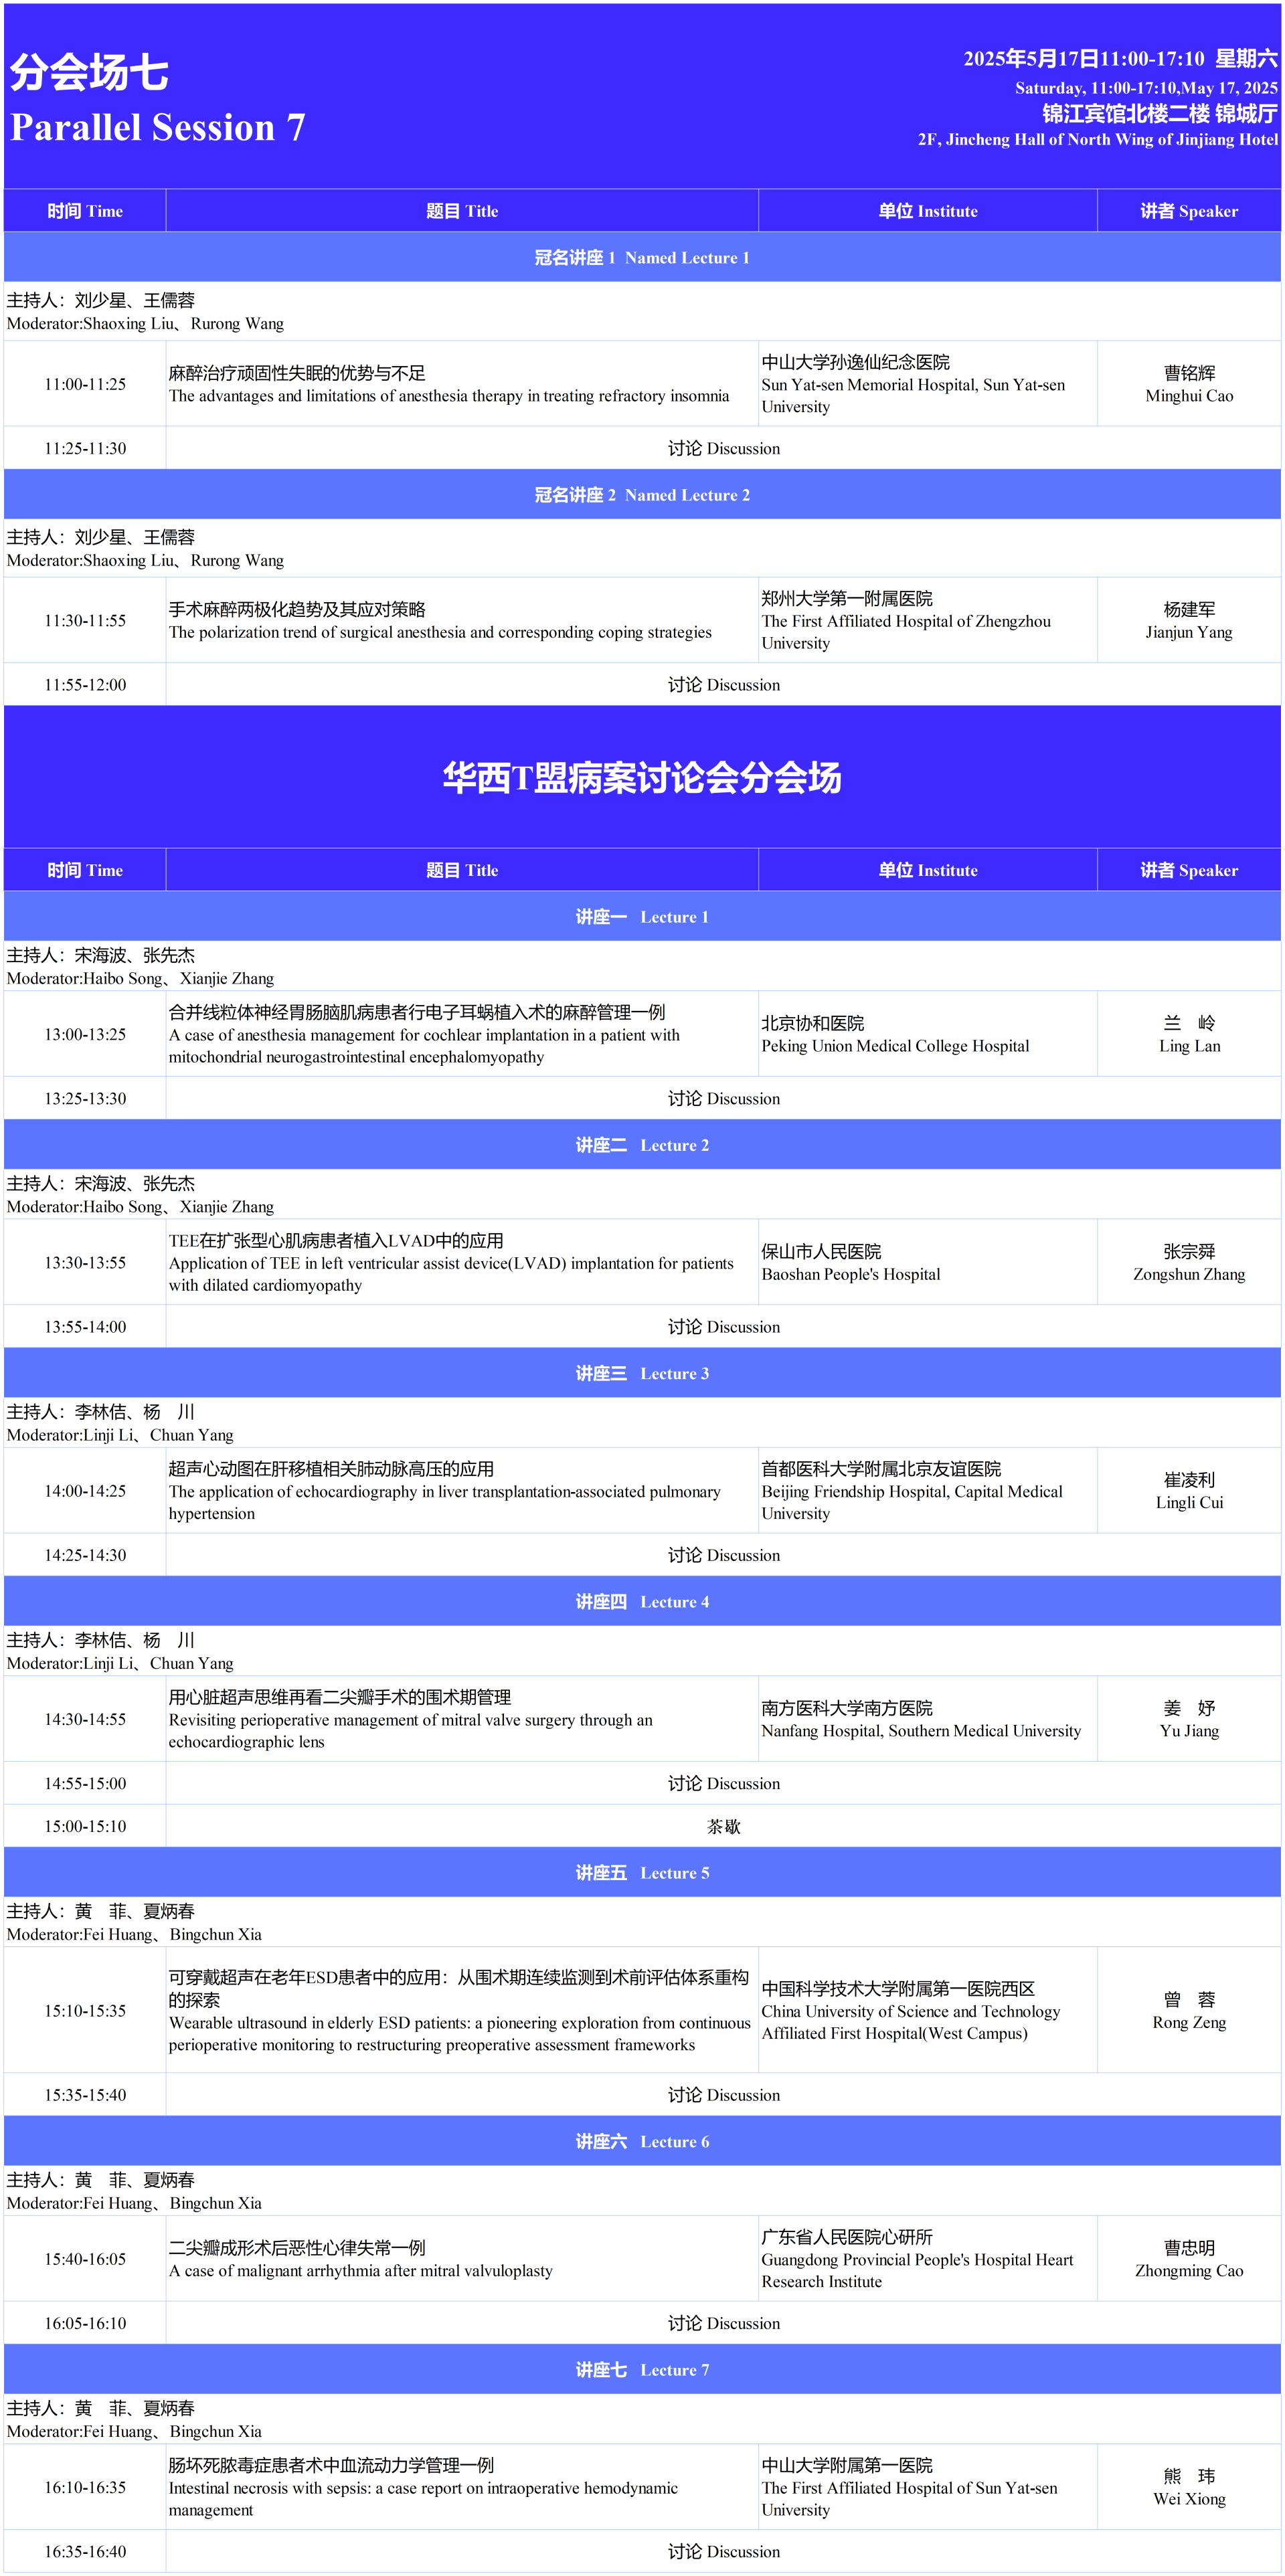The image size is (1285, 2576).
Task: Click time cell '11:00-11:25'
Action: (x=85, y=384)
